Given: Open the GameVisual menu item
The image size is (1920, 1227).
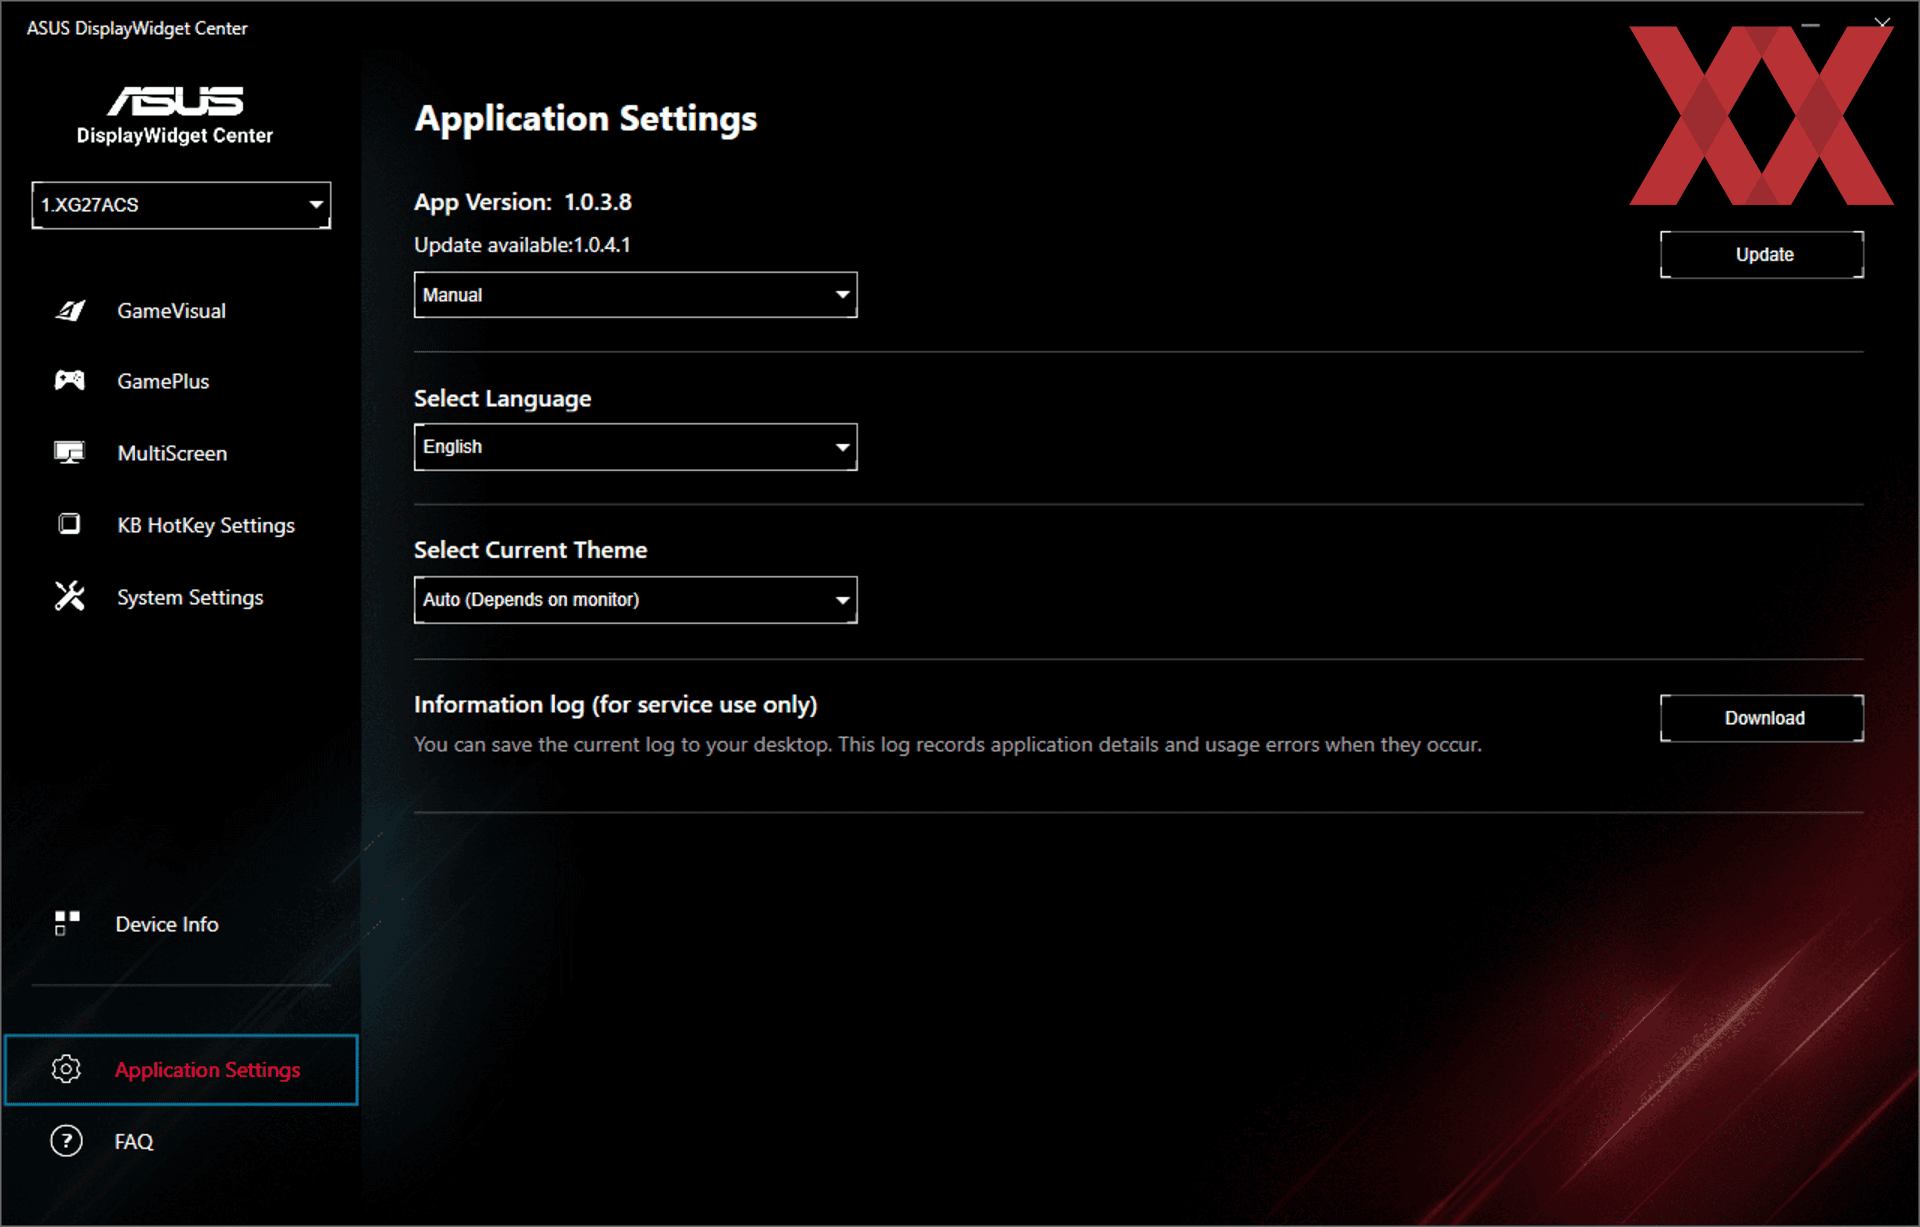Looking at the screenshot, I should (x=172, y=311).
